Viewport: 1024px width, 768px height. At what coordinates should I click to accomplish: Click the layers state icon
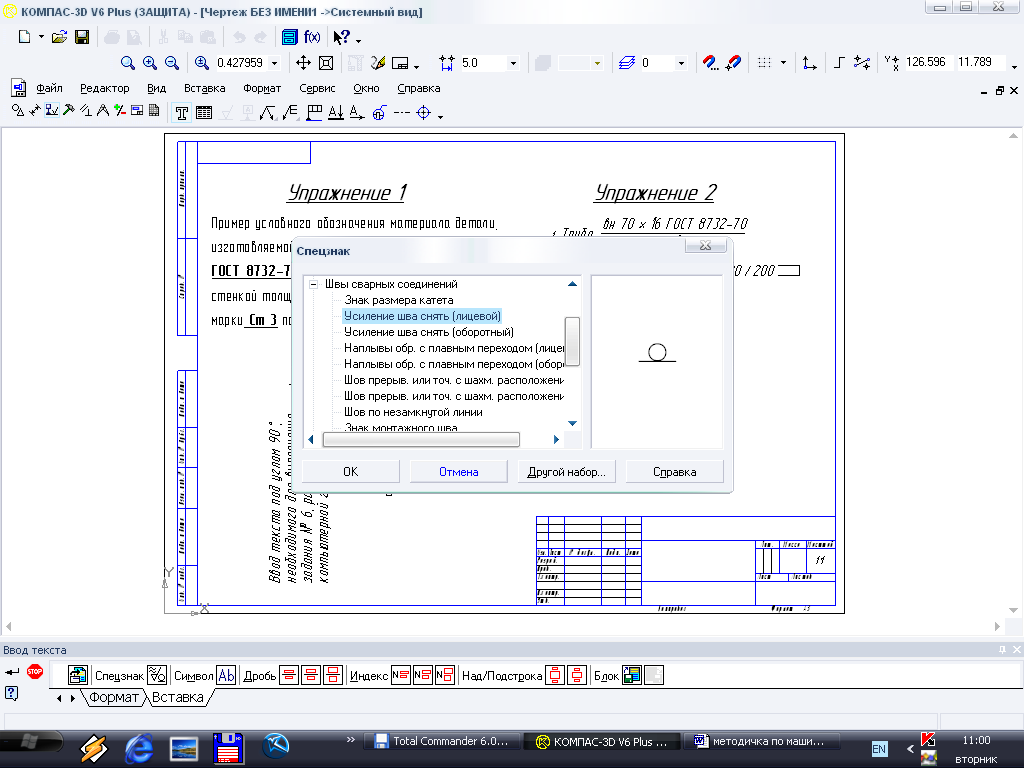pos(626,63)
